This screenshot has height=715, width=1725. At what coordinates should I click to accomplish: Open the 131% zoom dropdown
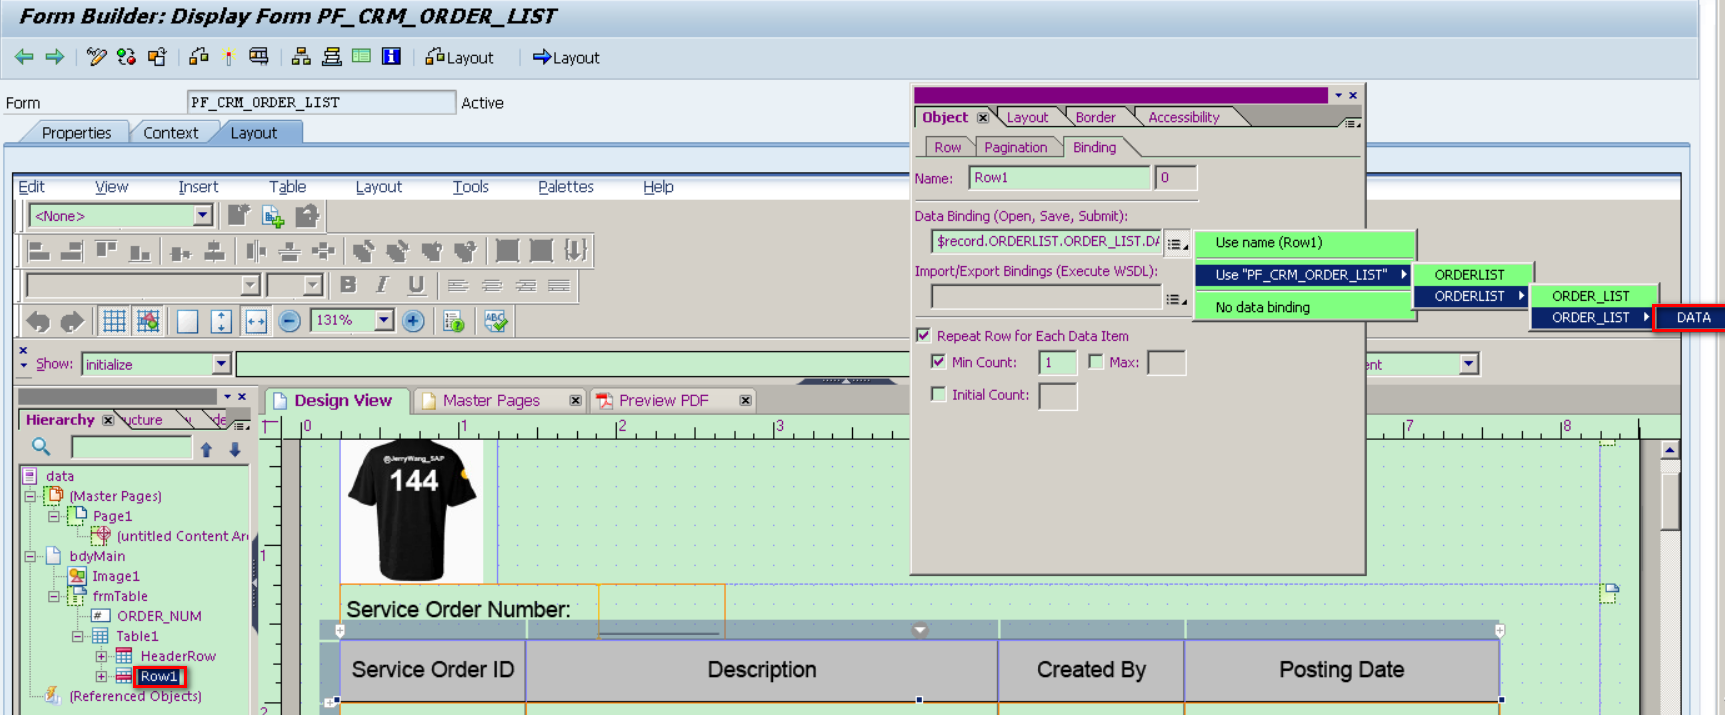[x=384, y=320]
